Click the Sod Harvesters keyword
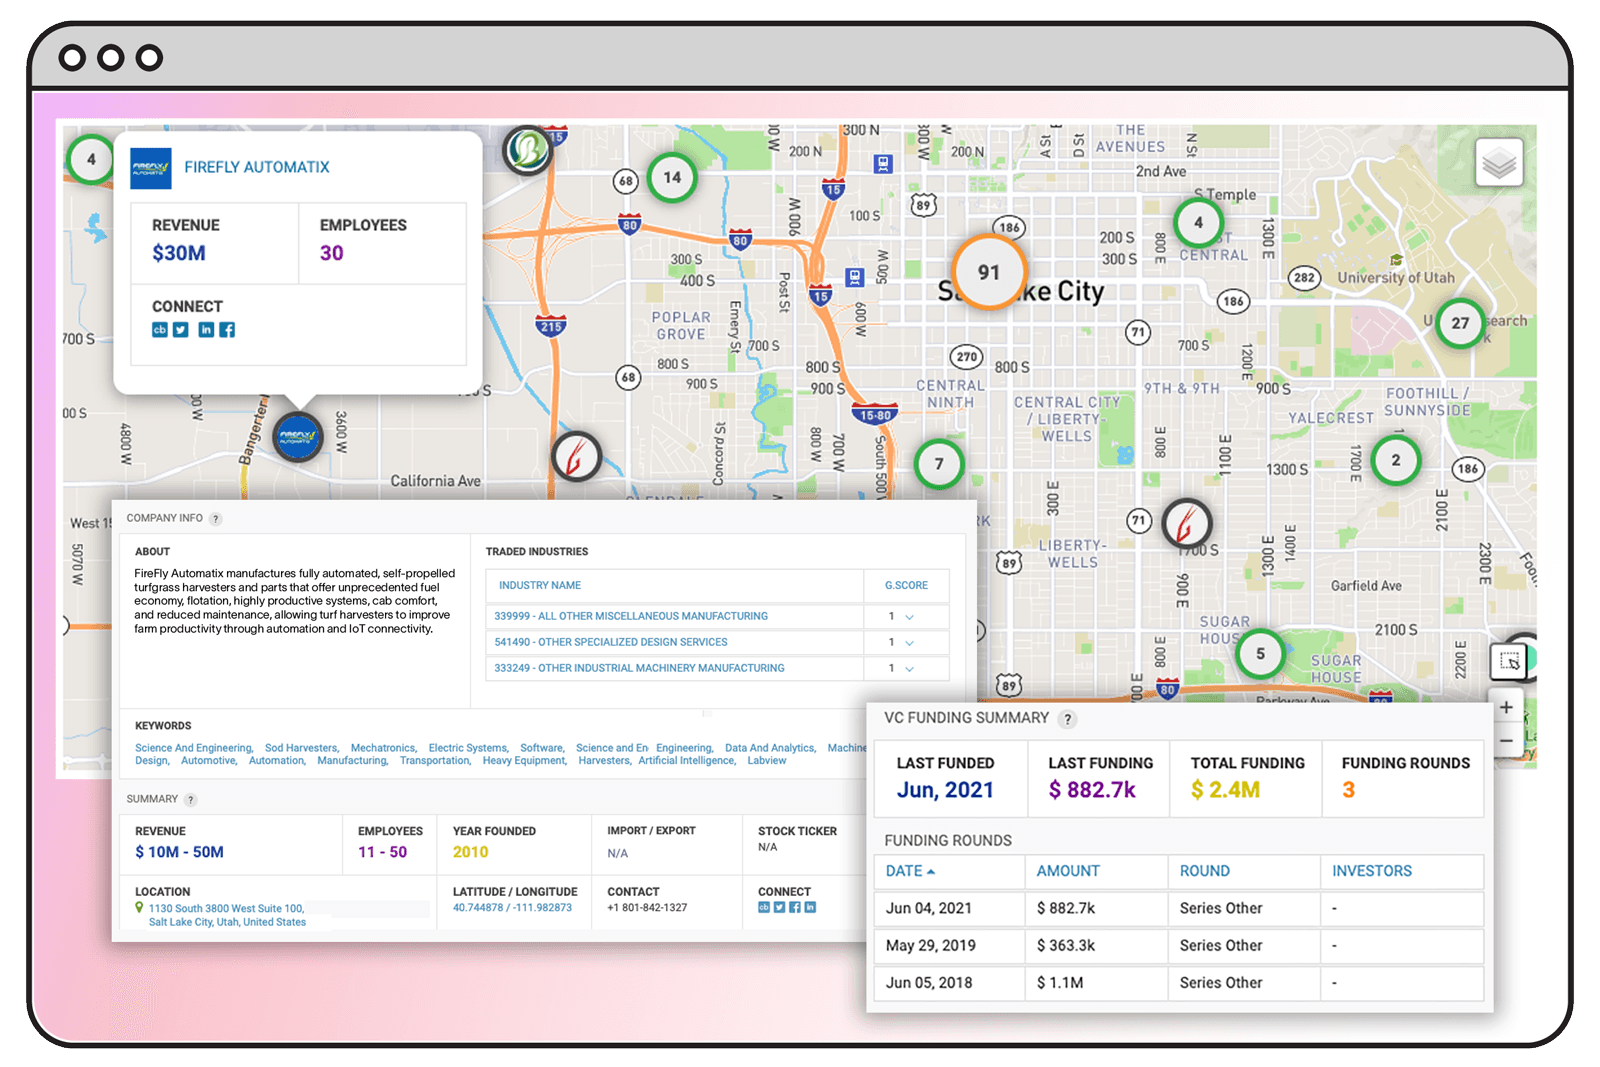 pyautogui.click(x=302, y=748)
